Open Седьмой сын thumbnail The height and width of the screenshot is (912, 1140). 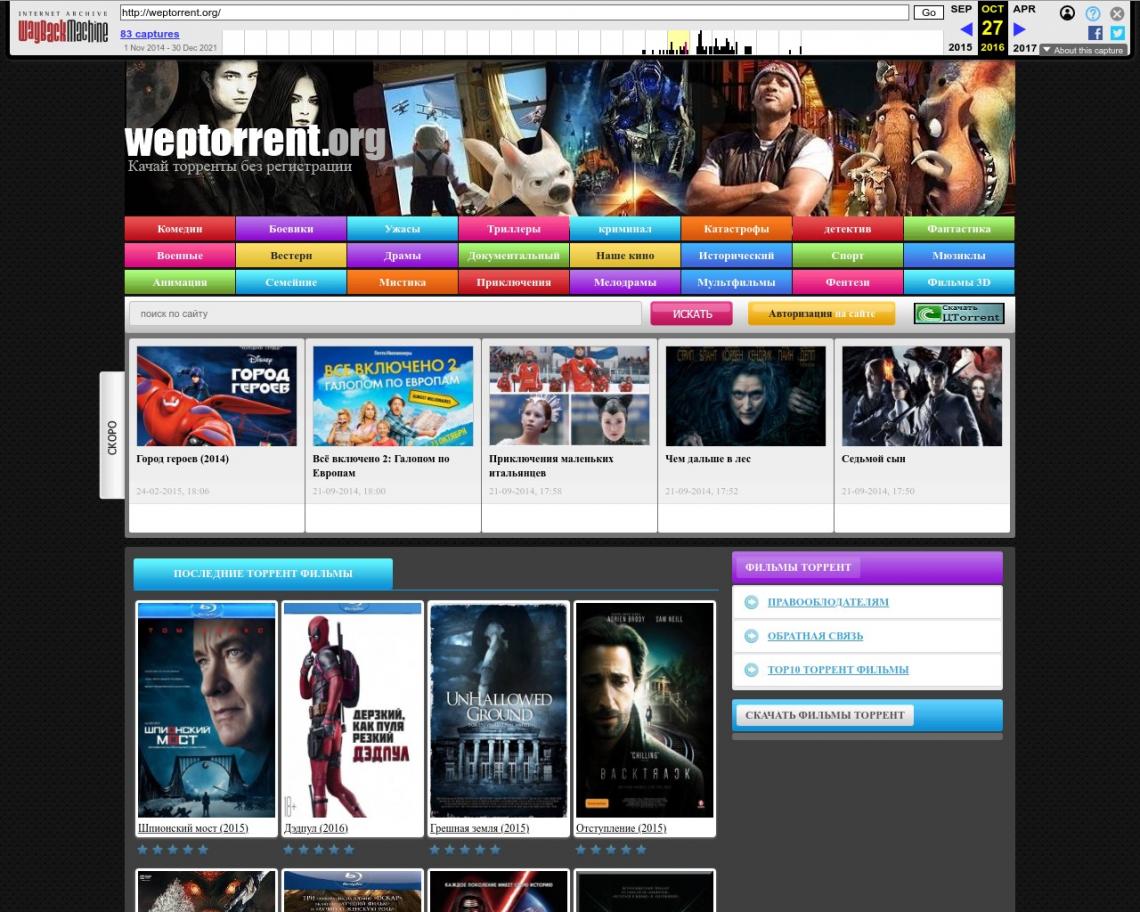pyautogui.click(x=922, y=396)
